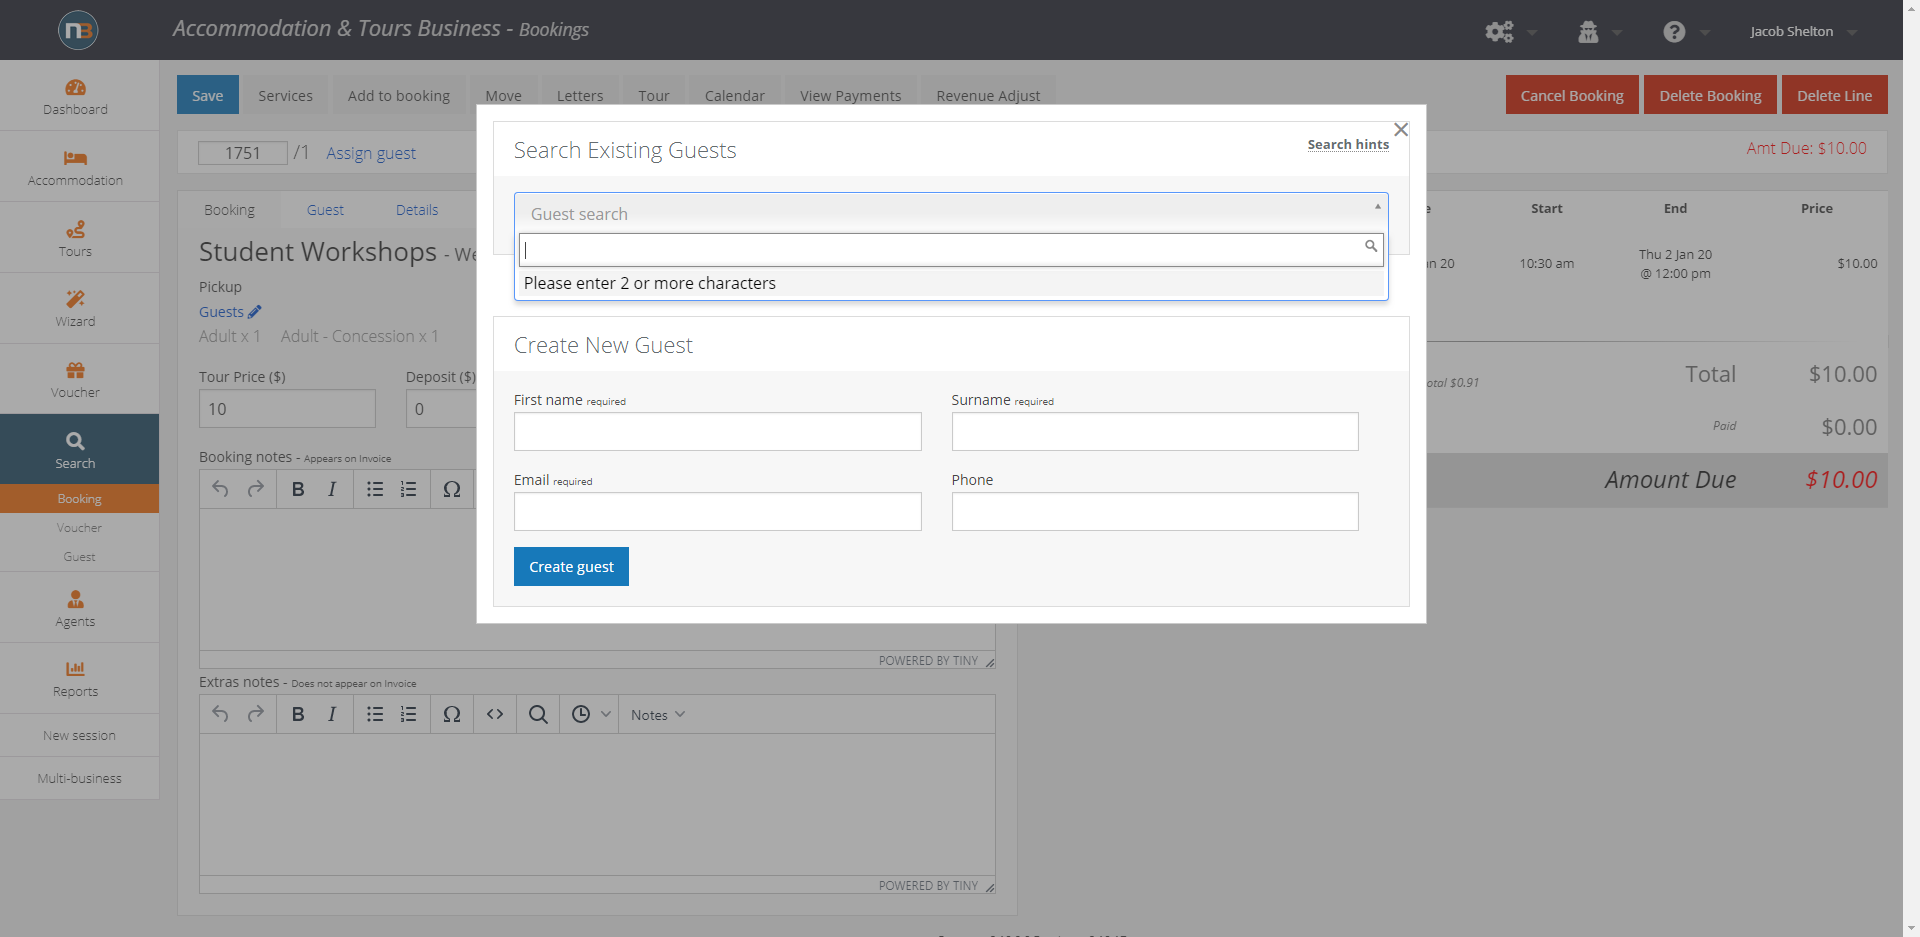Select Booking under Search submenu

(x=79, y=498)
